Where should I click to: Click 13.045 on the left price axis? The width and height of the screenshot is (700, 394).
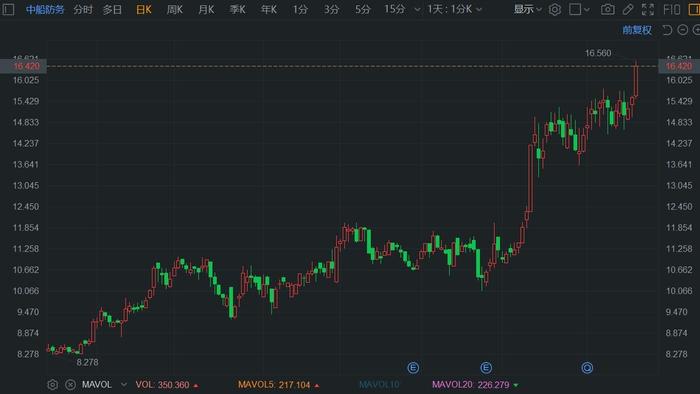[26, 186]
